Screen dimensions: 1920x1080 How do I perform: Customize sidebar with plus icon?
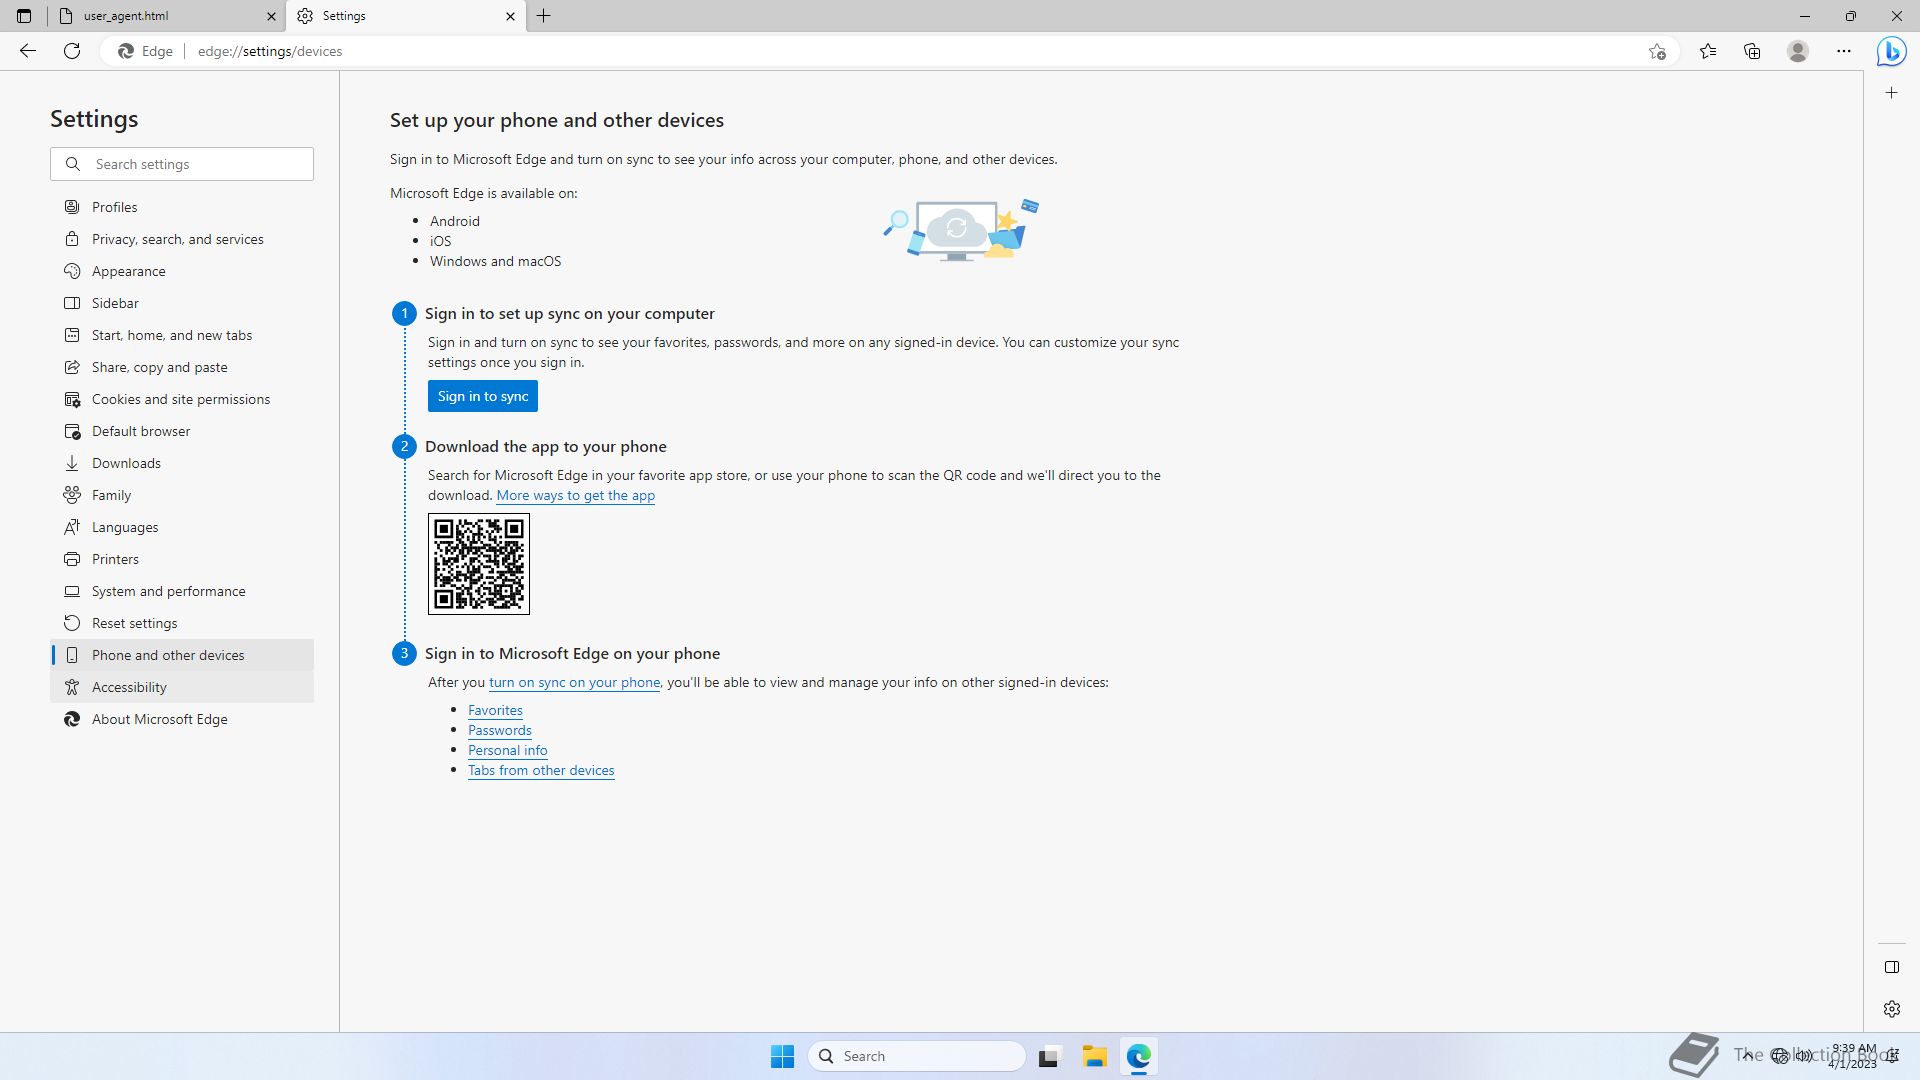pos(1891,93)
